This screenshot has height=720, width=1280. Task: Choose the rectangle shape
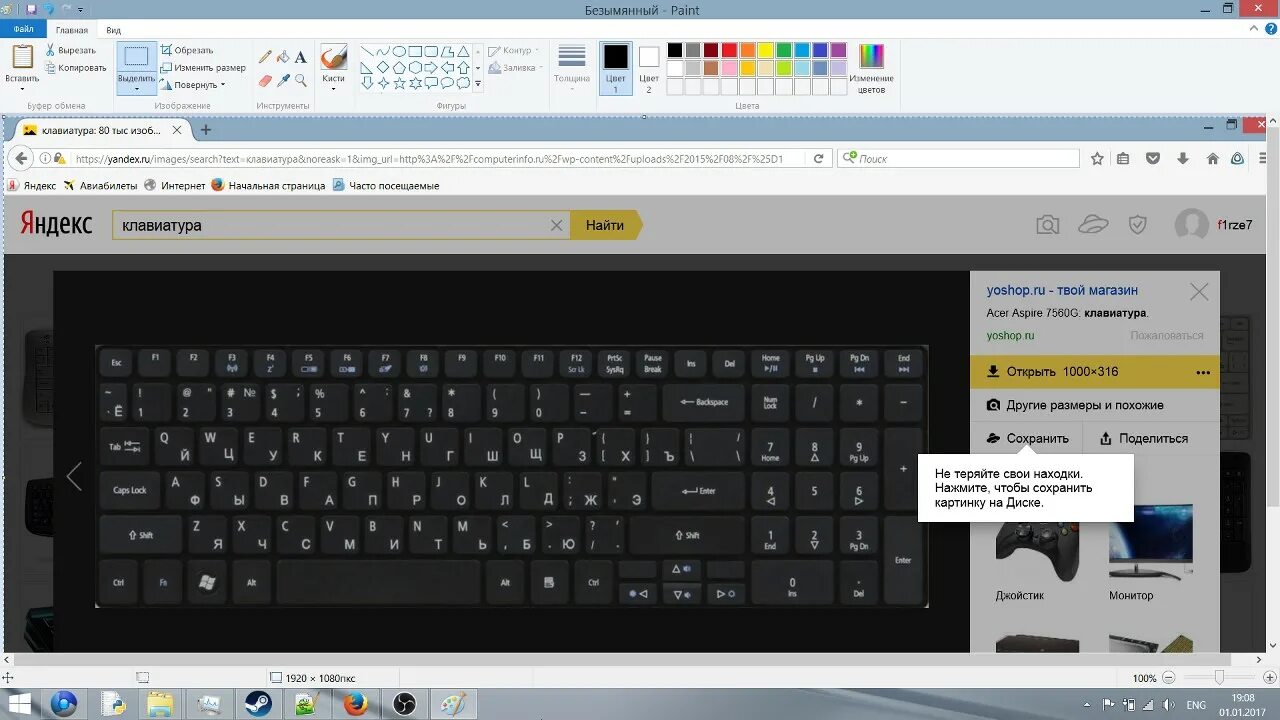click(x=415, y=51)
